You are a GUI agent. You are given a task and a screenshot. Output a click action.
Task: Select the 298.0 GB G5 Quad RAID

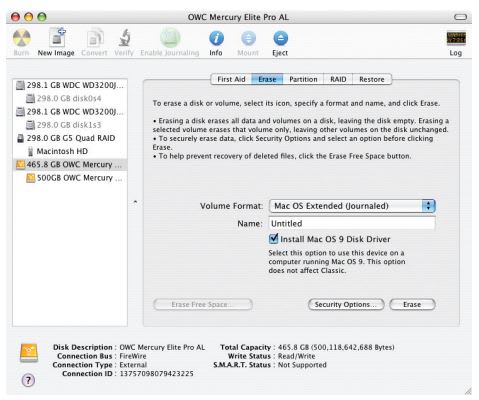click(x=70, y=138)
